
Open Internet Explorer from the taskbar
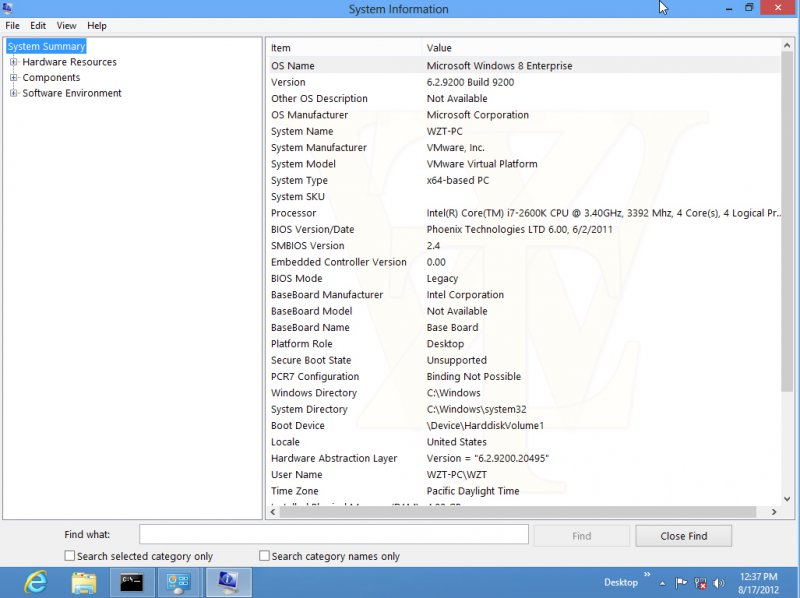coord(35,582)
